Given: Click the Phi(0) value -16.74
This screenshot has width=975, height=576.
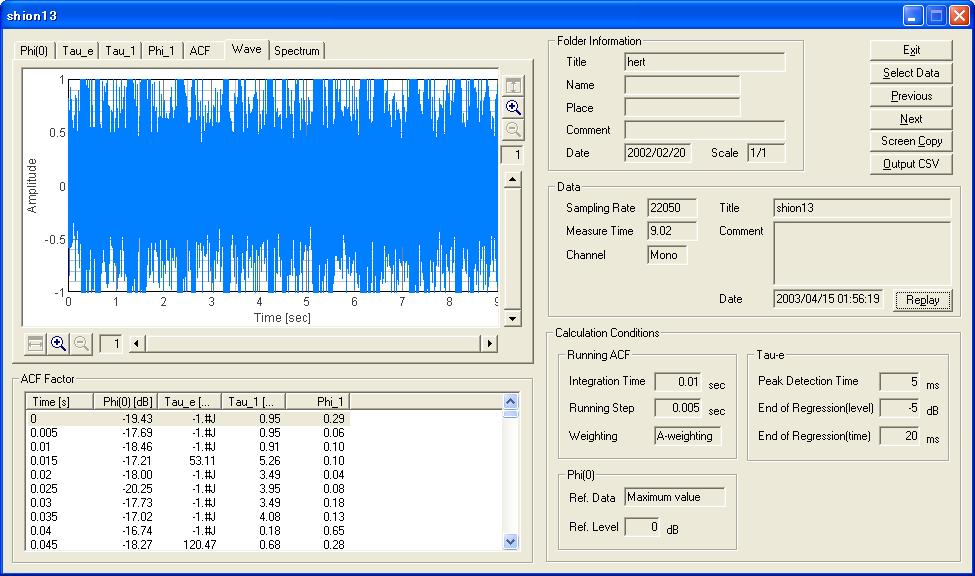Looking at the screenshot, I should click(137, 531).
